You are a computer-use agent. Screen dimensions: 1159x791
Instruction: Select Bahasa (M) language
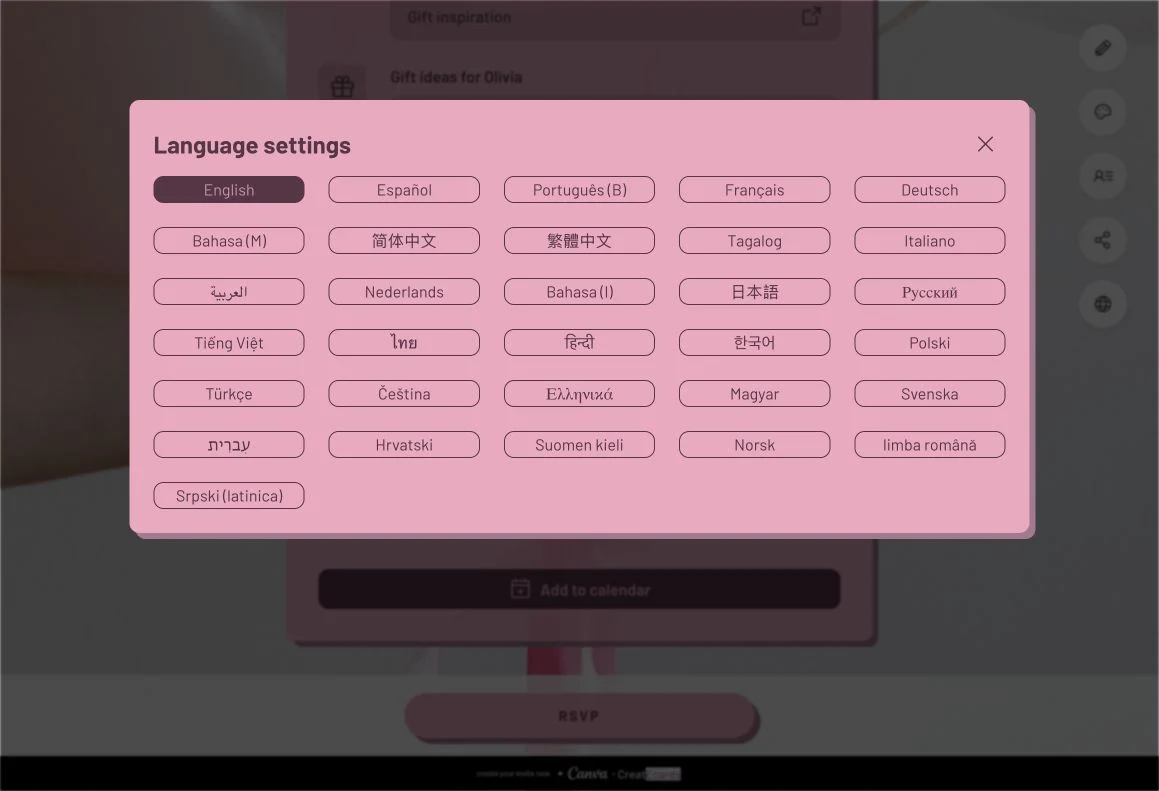229,241
